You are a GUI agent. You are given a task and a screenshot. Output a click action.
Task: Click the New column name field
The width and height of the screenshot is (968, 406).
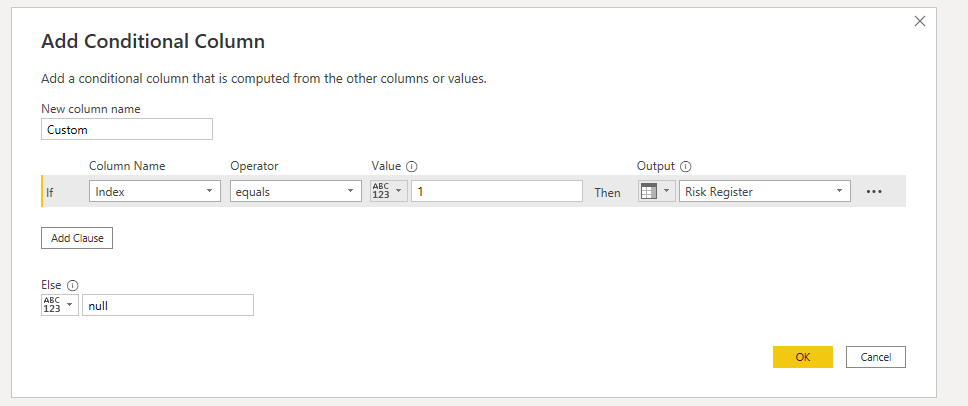point(127,130)
